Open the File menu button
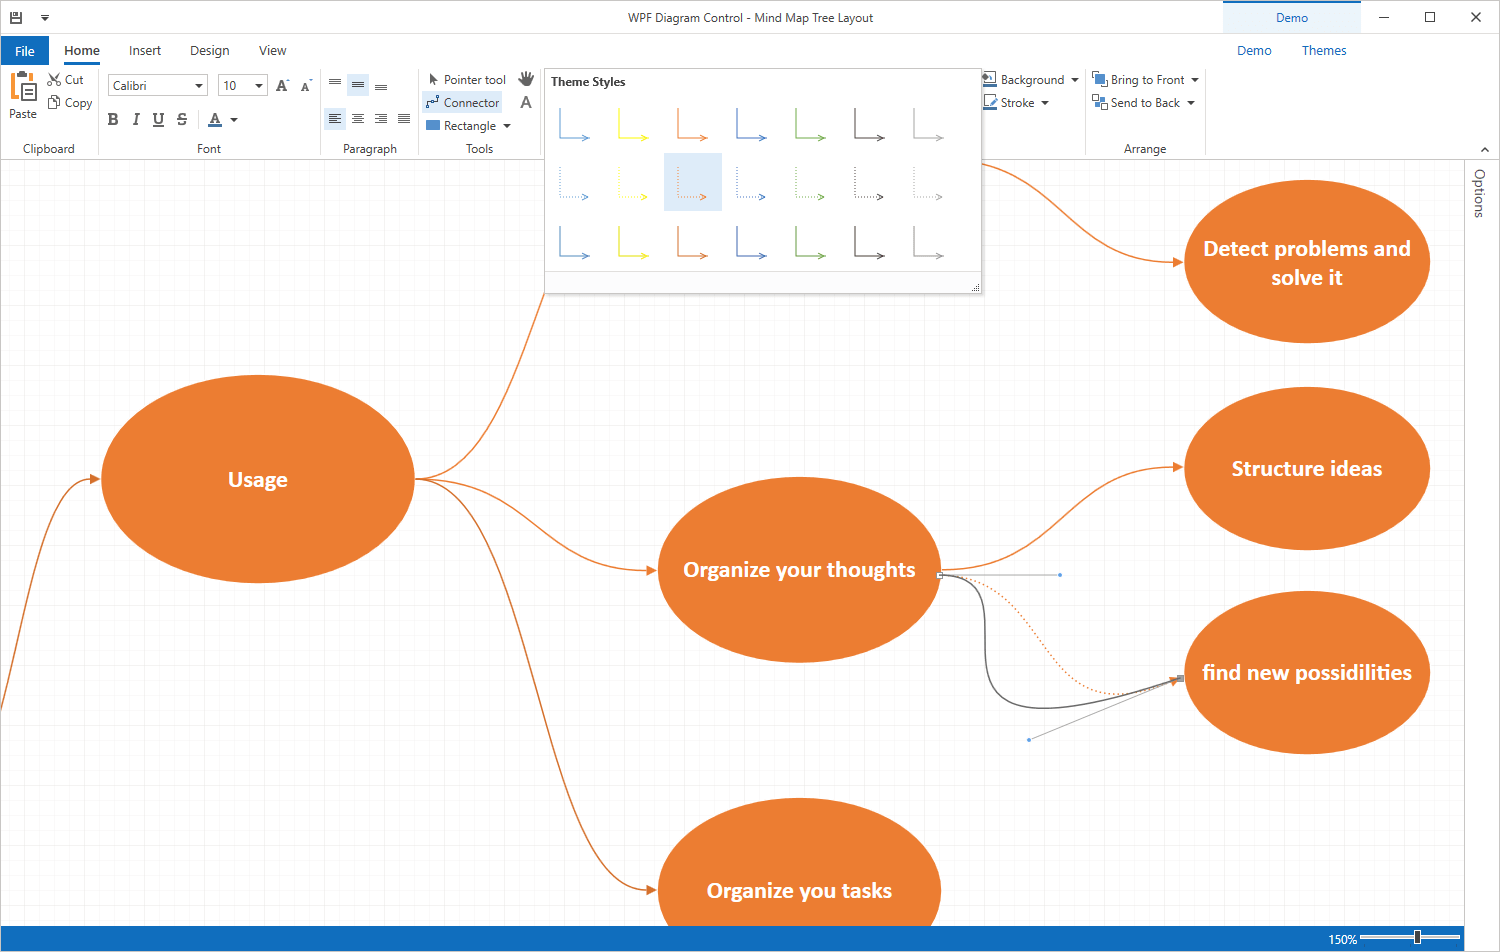1500x952 pixels. coord(25,51)
